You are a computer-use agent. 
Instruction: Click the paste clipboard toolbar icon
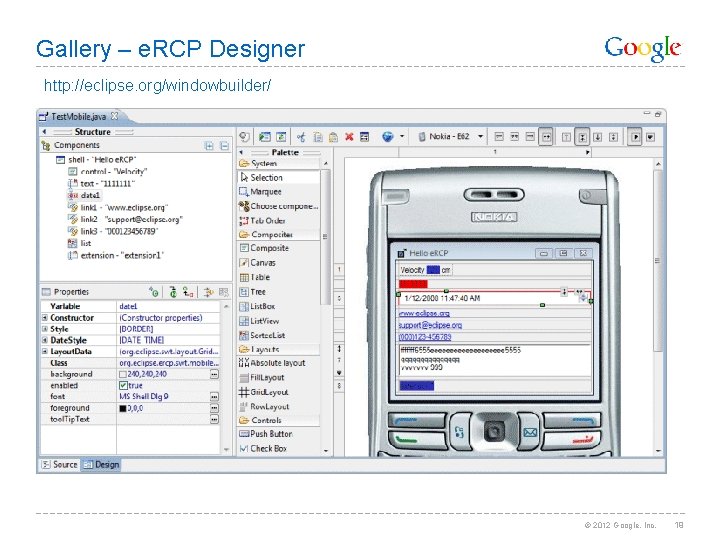[x=333, y=137]
